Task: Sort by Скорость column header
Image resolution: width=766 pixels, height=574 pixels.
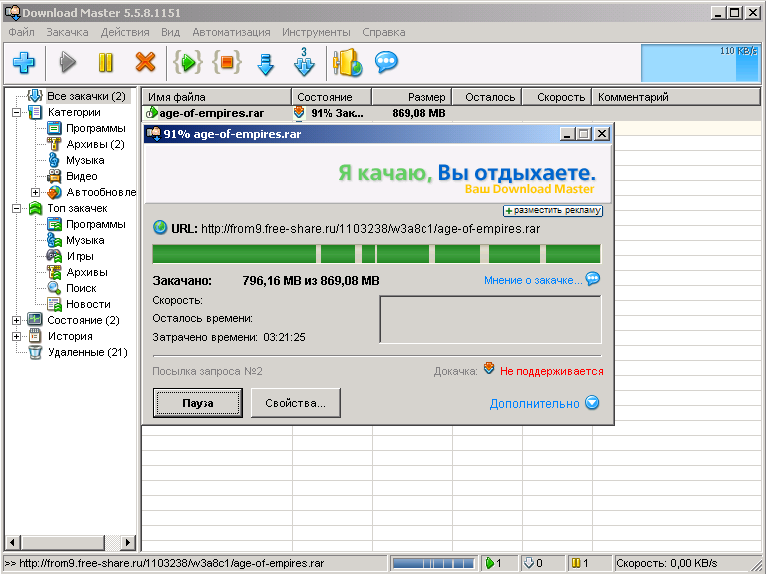Action: tap(557, 97)
